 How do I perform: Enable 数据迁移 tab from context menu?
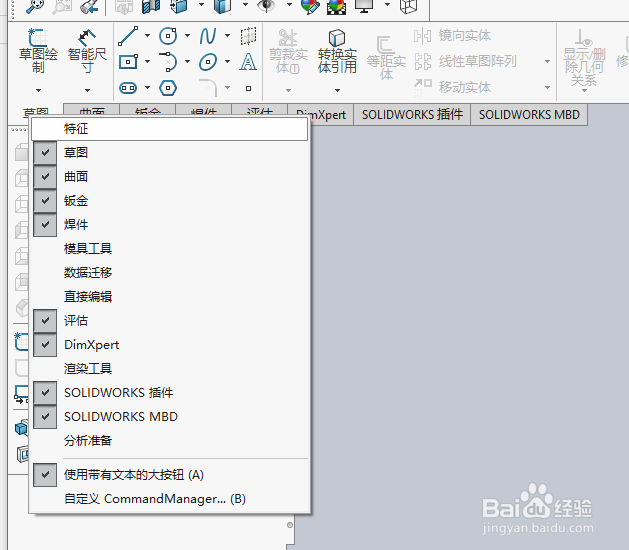(x=170, y=273)
